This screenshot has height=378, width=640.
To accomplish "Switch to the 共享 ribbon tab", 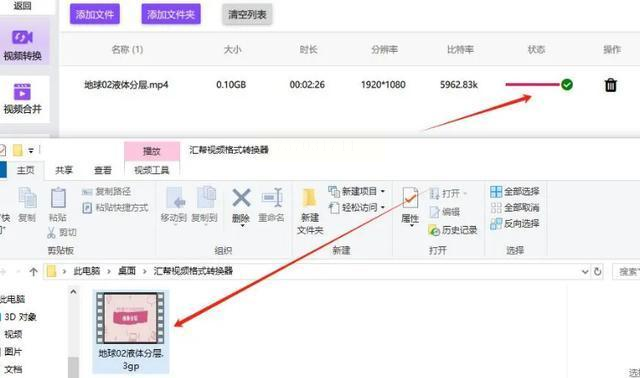I will point(64,170).
